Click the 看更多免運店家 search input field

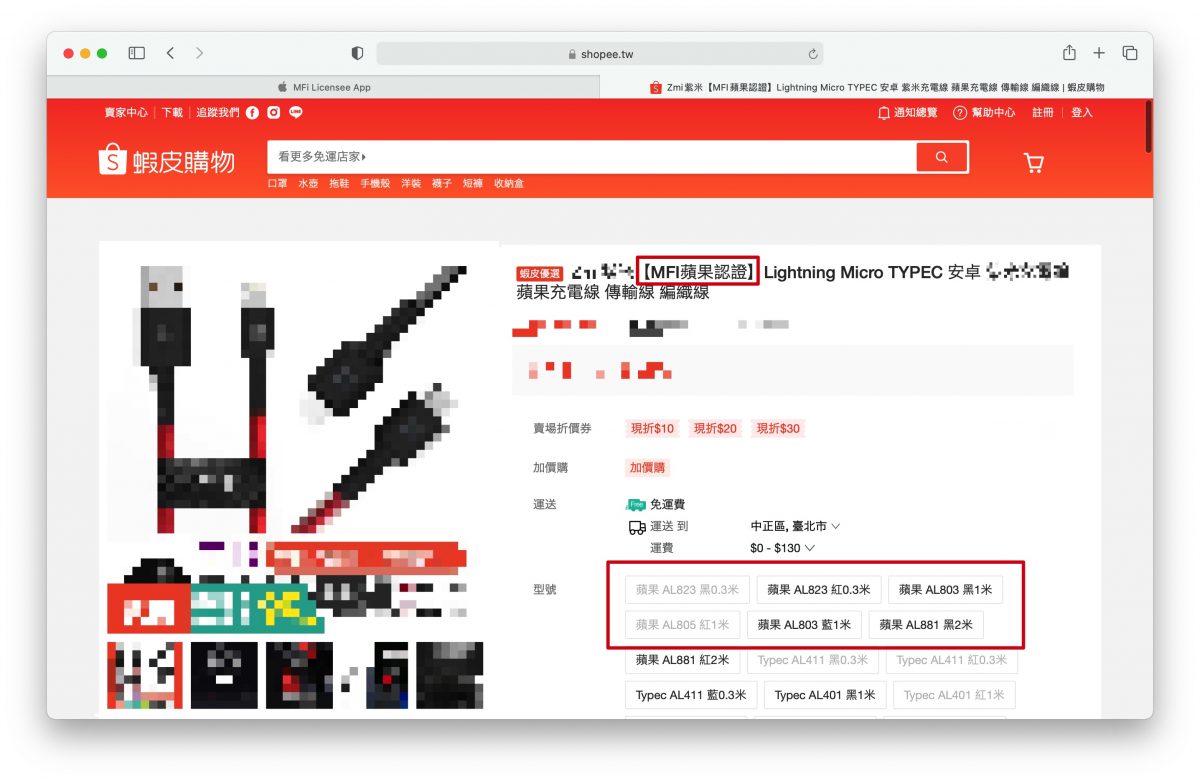click(591, 157)
